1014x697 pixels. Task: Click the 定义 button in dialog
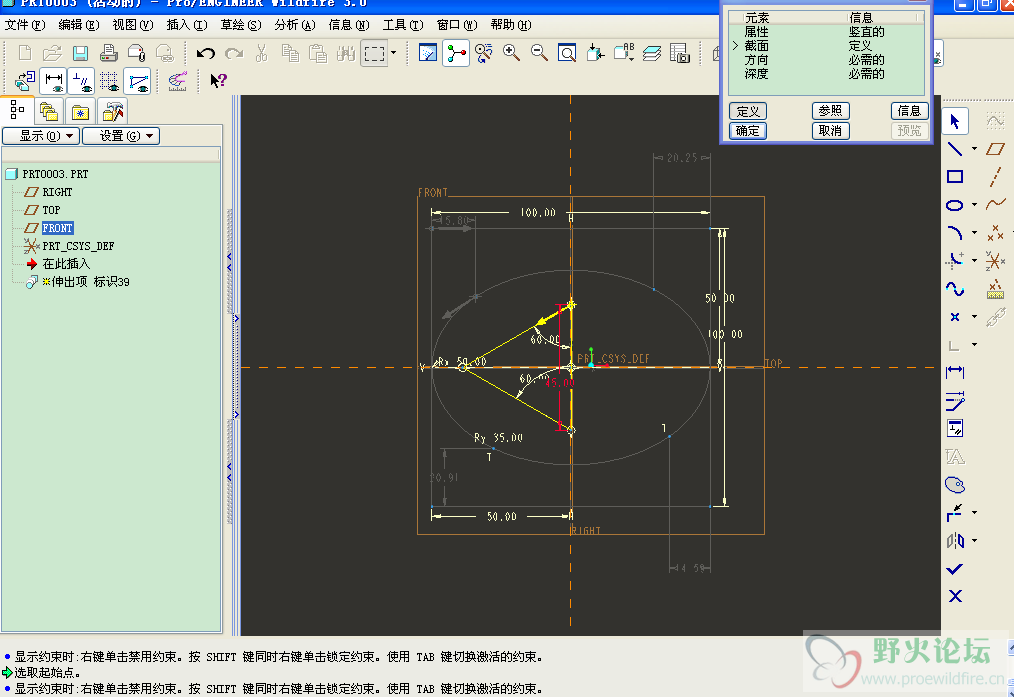coord(748,111)
